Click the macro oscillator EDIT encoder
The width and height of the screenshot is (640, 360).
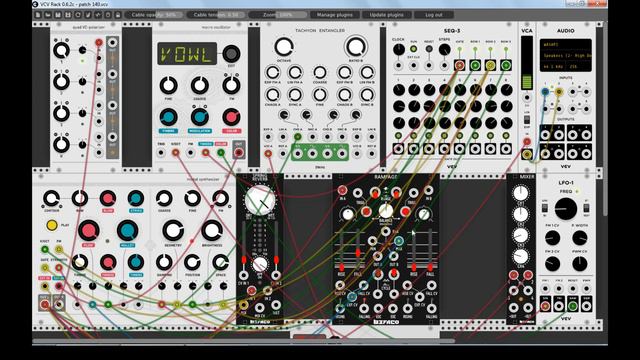click(231, 53)
